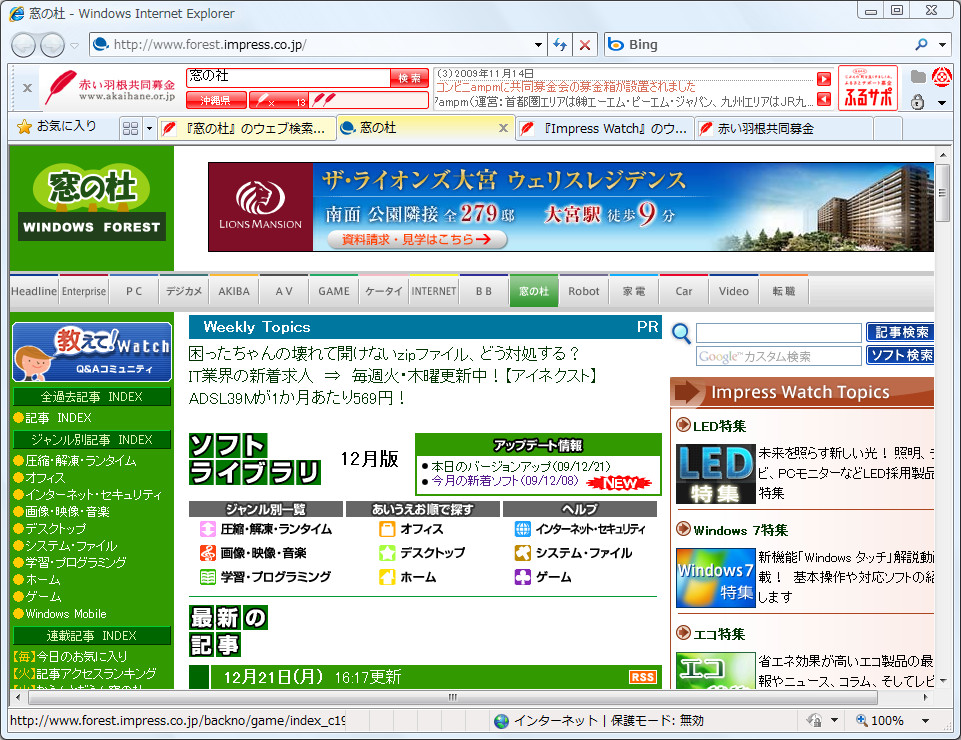Viewport: 961px width, 740px height.
Task: Click the browser Forward arrow button
Action: coord(52,45)
